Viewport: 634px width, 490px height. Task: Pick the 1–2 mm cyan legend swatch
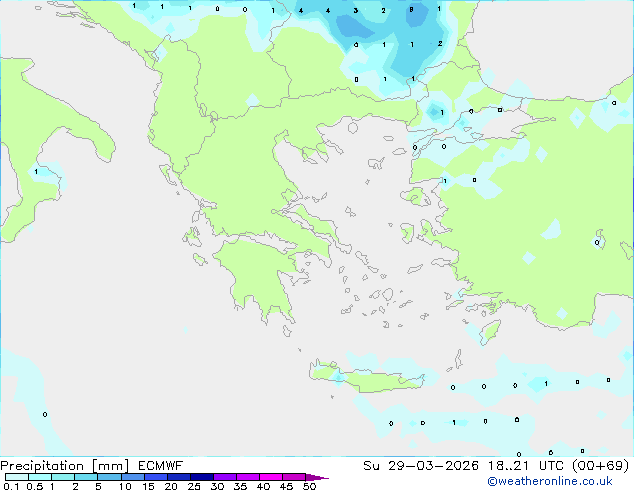[x=63, y=477]
